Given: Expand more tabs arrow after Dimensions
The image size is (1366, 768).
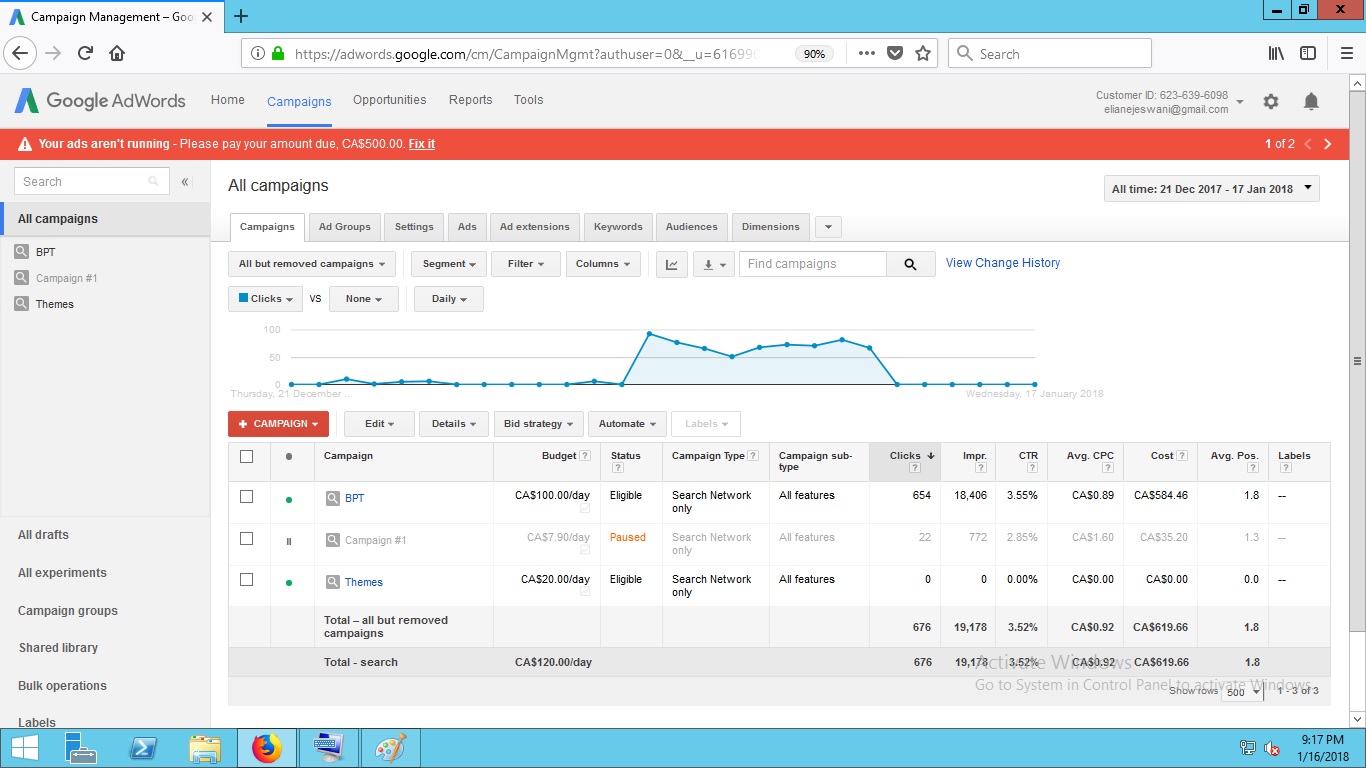Looking at the screenshot, I should [828, 227].
